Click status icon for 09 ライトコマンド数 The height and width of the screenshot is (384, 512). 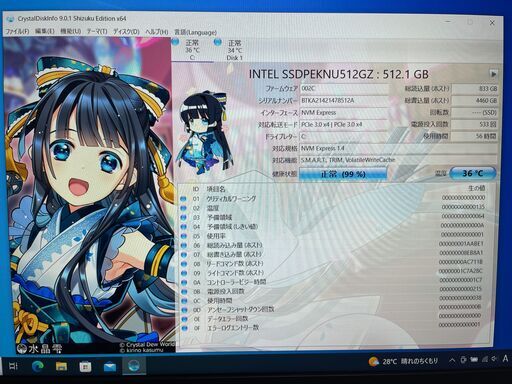tap(184, 273)
